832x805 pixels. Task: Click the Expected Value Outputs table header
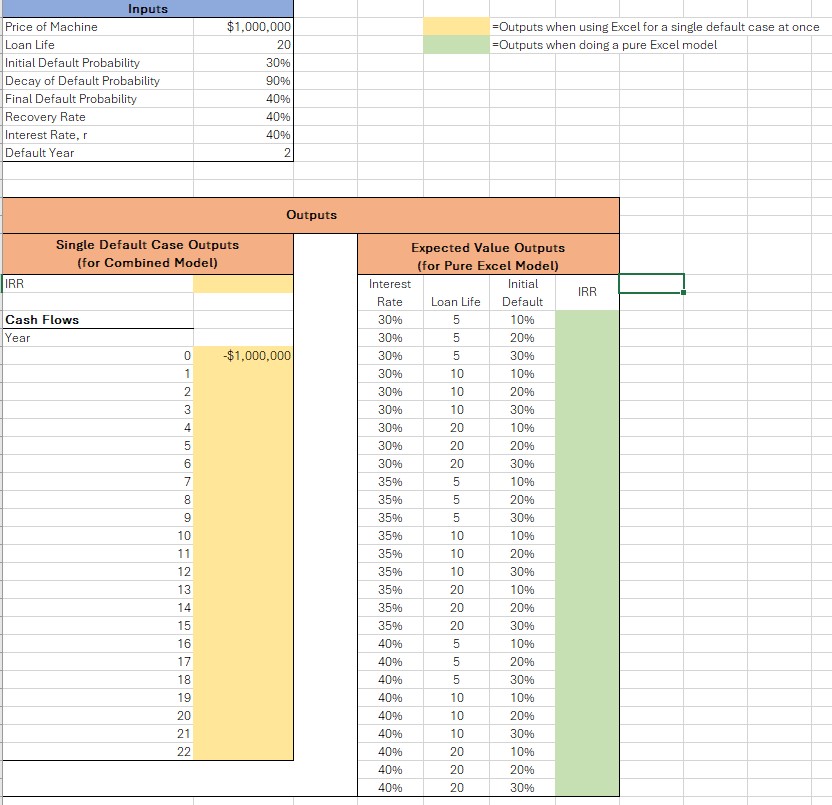tap(488, 254)
